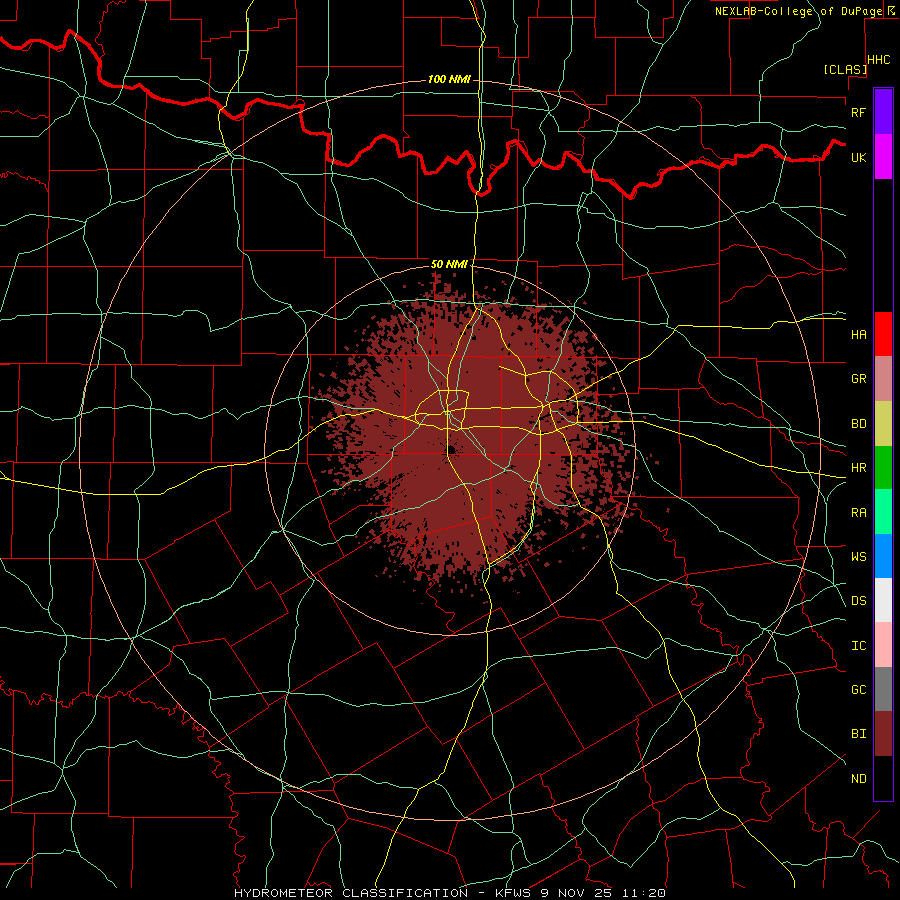Click the HR legend label
This screenshot has width=900, height=900.
(859, 468)
